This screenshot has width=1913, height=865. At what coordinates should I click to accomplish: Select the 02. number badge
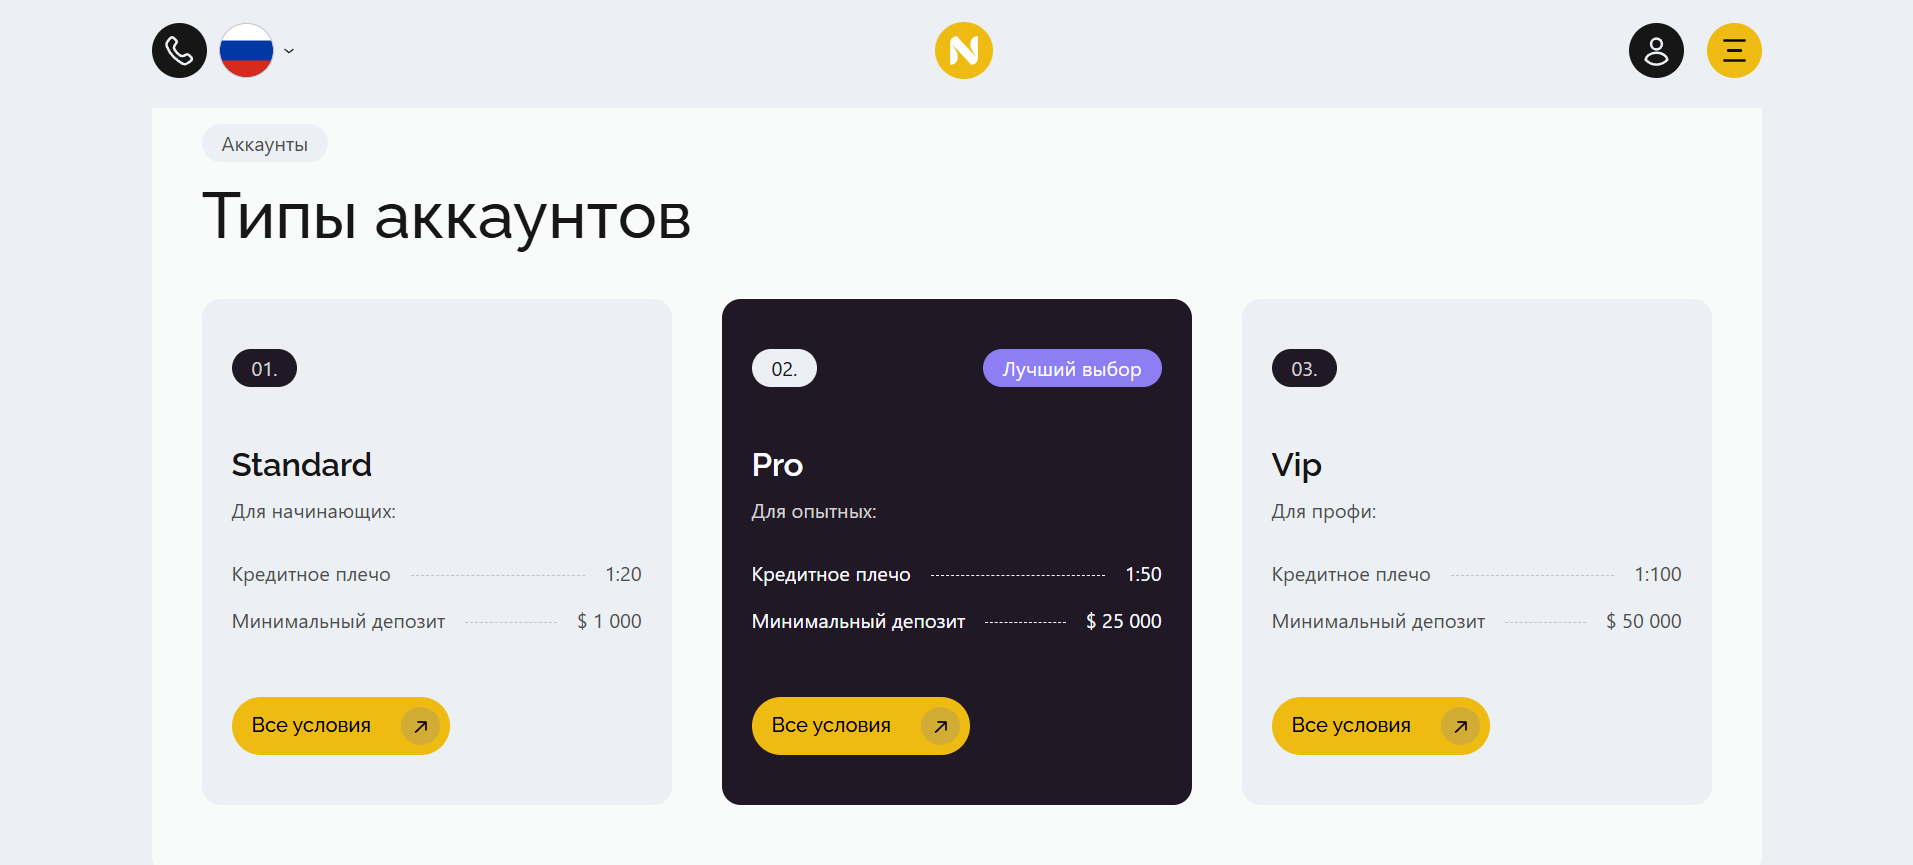pyautogui.click(x=784, y=368)
